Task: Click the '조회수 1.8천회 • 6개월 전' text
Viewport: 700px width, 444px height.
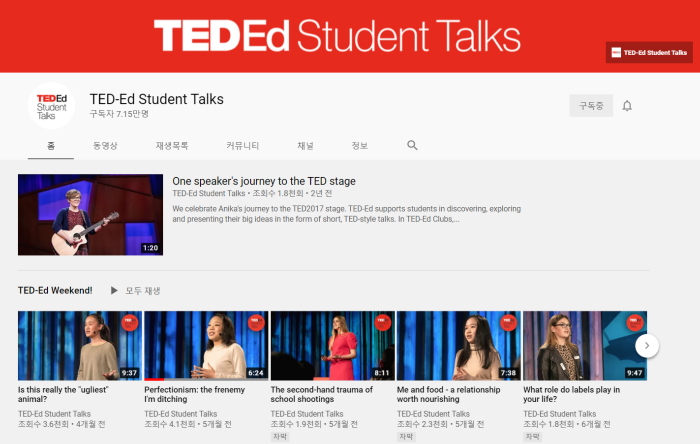Action: [x=567, y=424]
